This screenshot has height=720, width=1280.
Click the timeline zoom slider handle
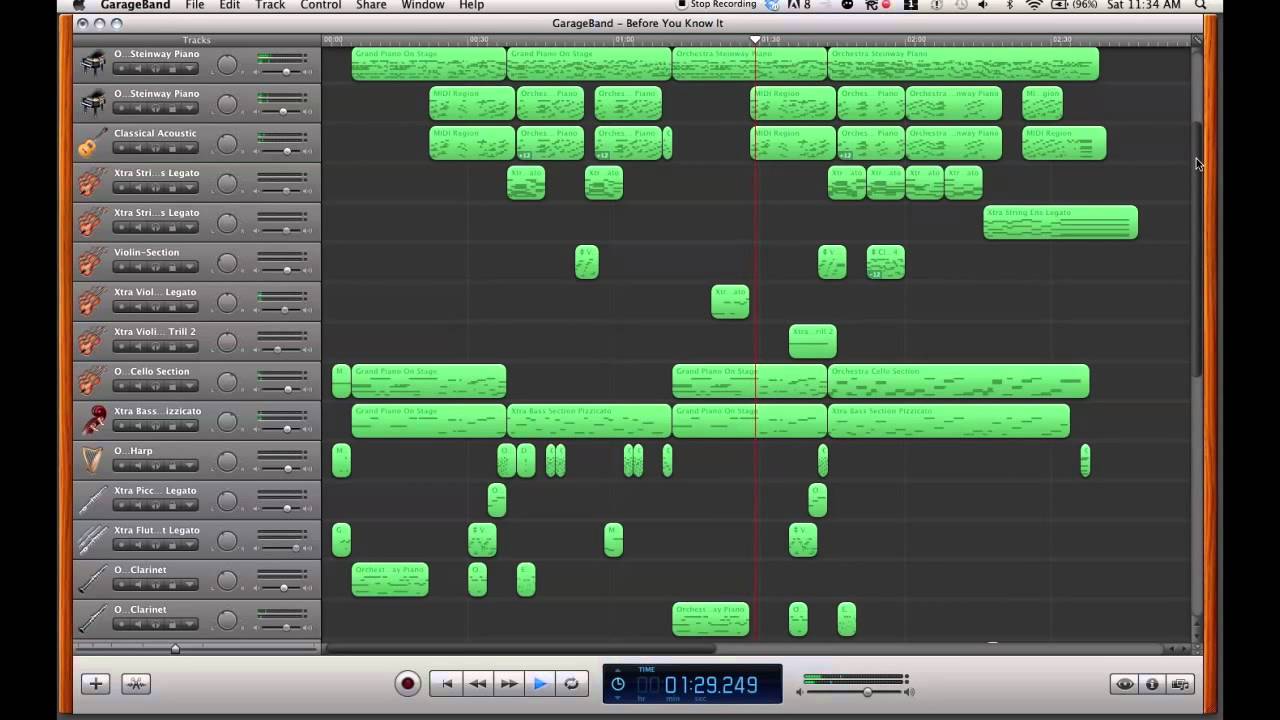tap(175, 649)
